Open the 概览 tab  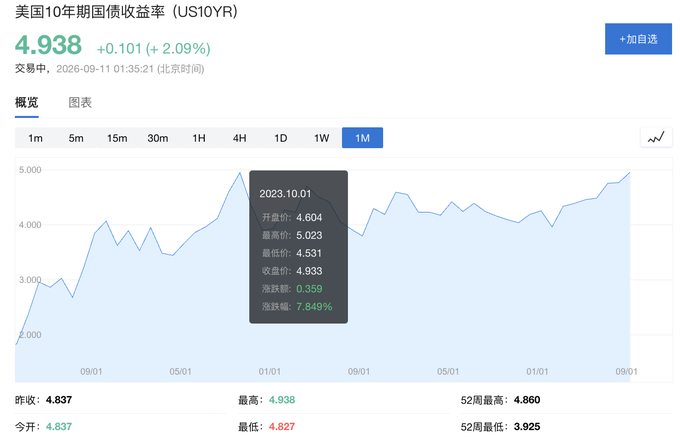[x=27, y=103]
